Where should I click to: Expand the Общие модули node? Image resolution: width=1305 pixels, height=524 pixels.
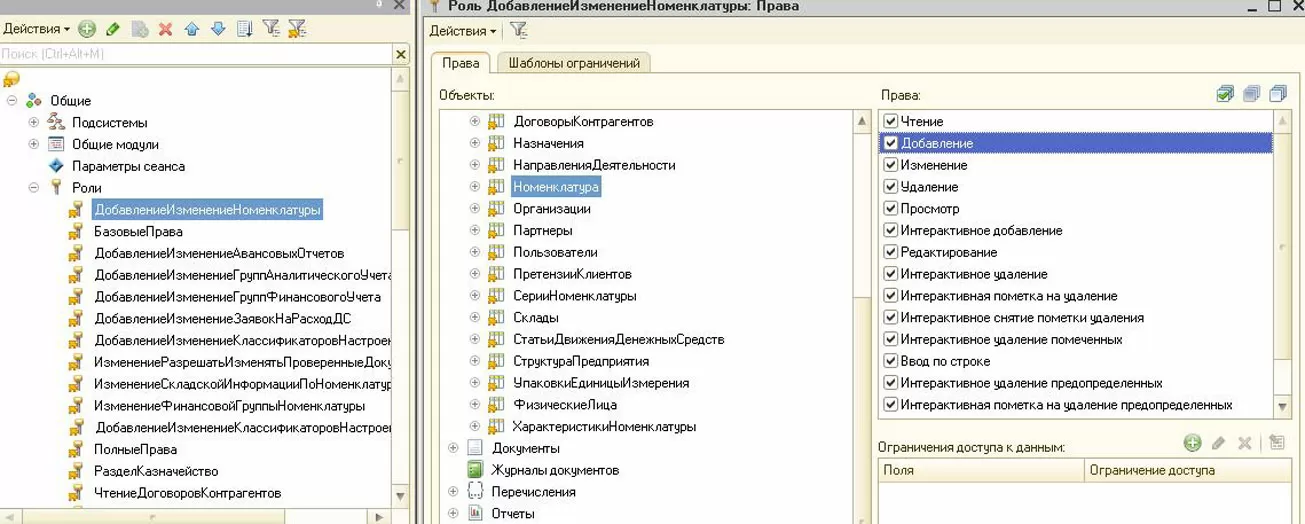[34, 144]
